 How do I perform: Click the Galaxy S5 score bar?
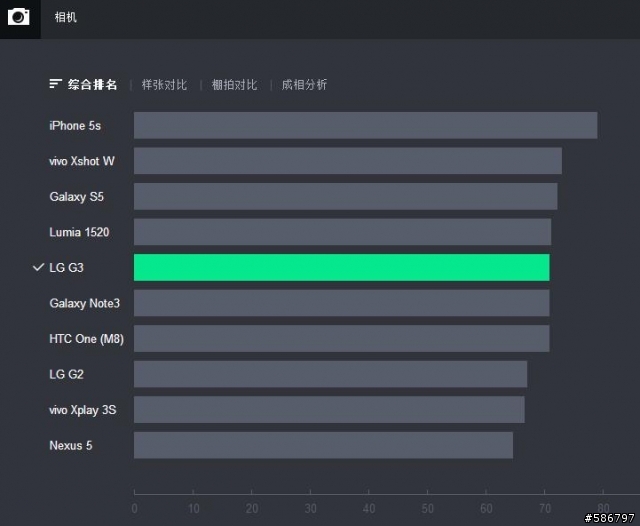coord(346,196)
